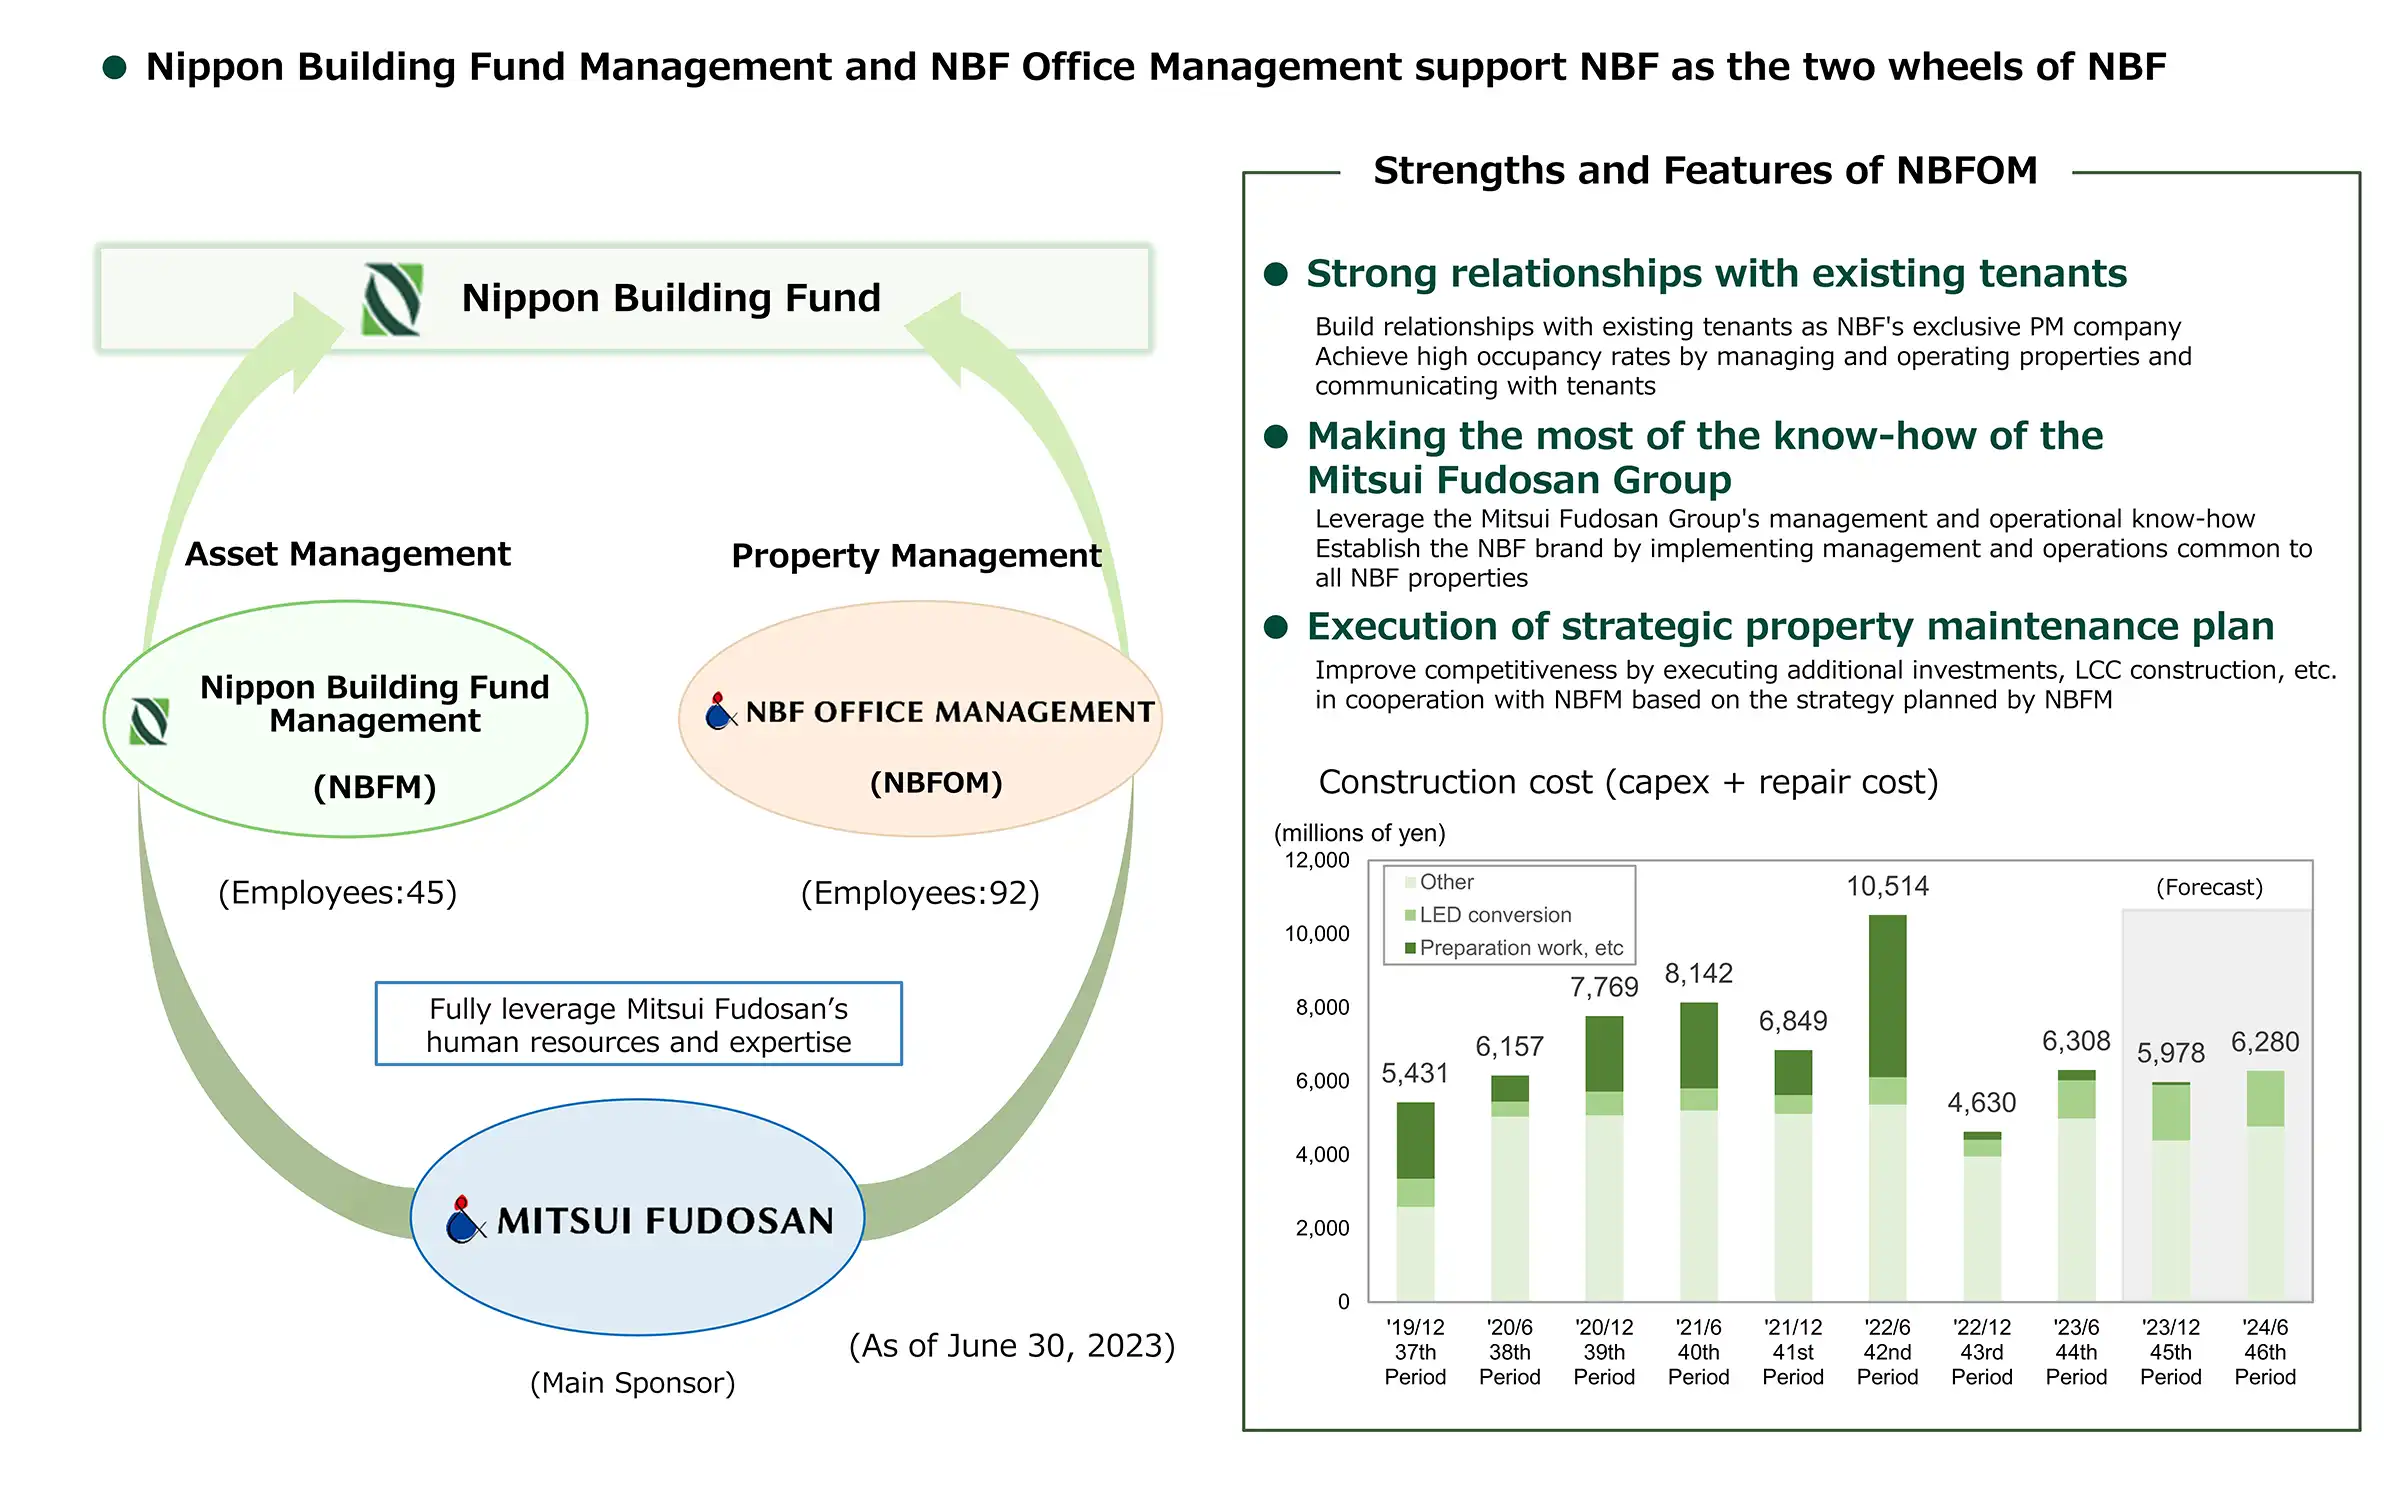Screen dimensions: 2400x1494
Task: Select the Preparation work legend swatch
Action: [x=1410, y=948]
